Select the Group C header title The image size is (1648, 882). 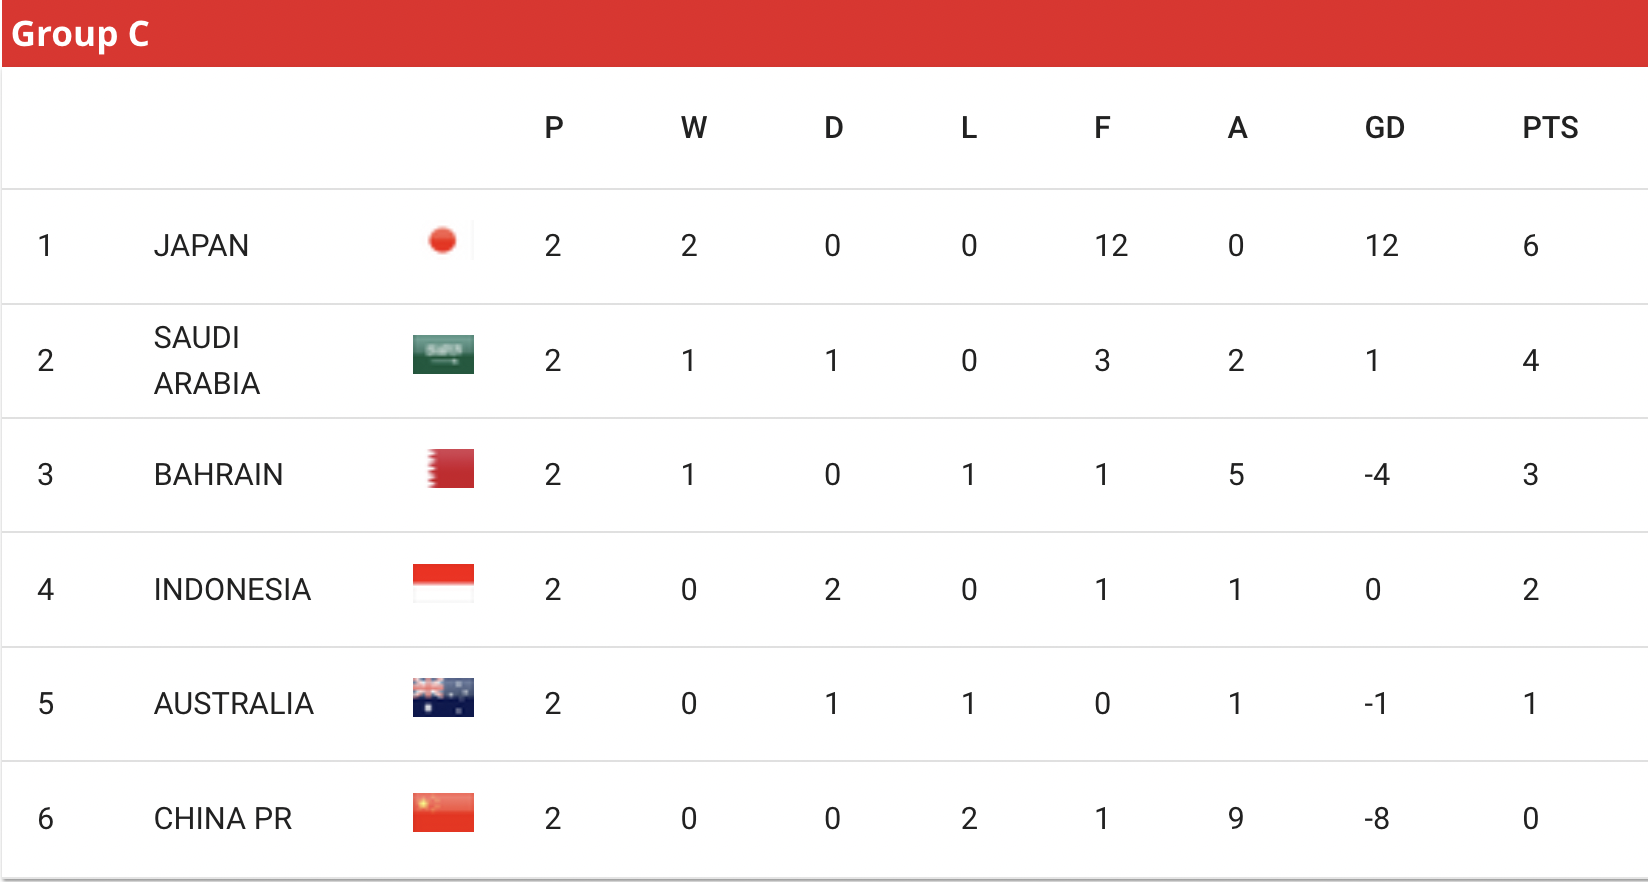[80, 34]
